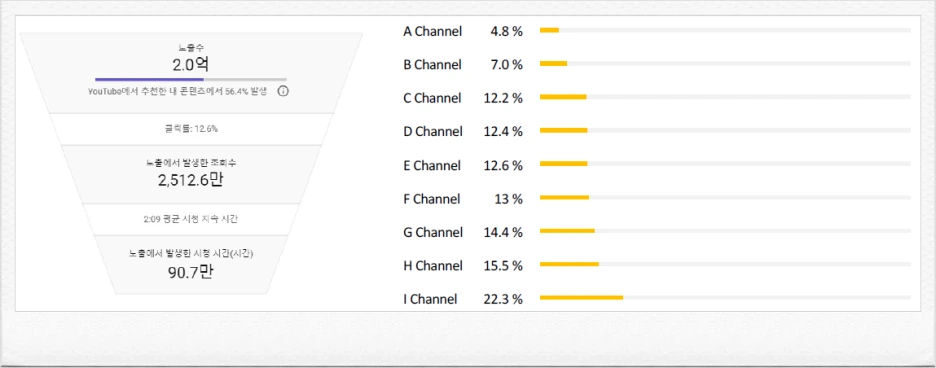Select the D Channel label
Screen dimensions: 936x368
click(433, 131)
